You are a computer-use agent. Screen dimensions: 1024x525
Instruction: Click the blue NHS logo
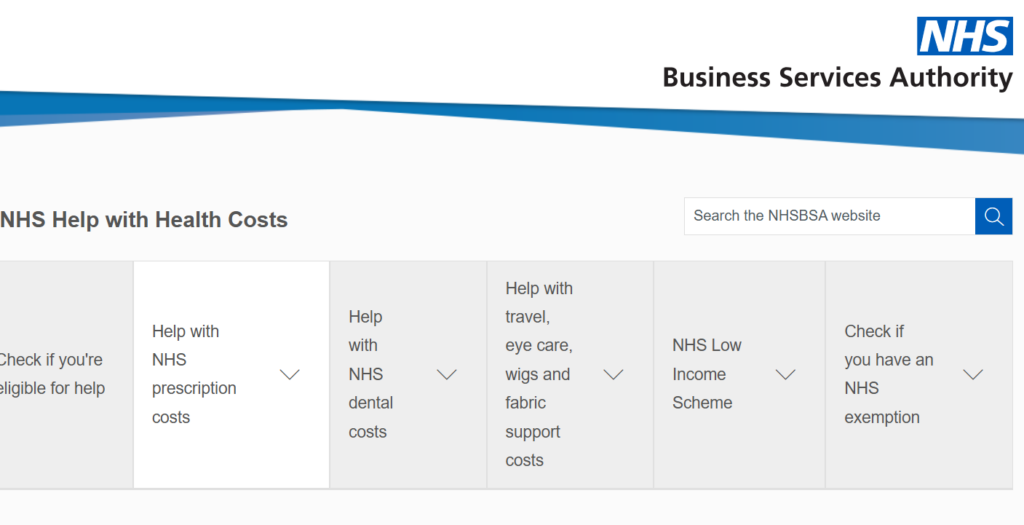(x=965, y=36)
